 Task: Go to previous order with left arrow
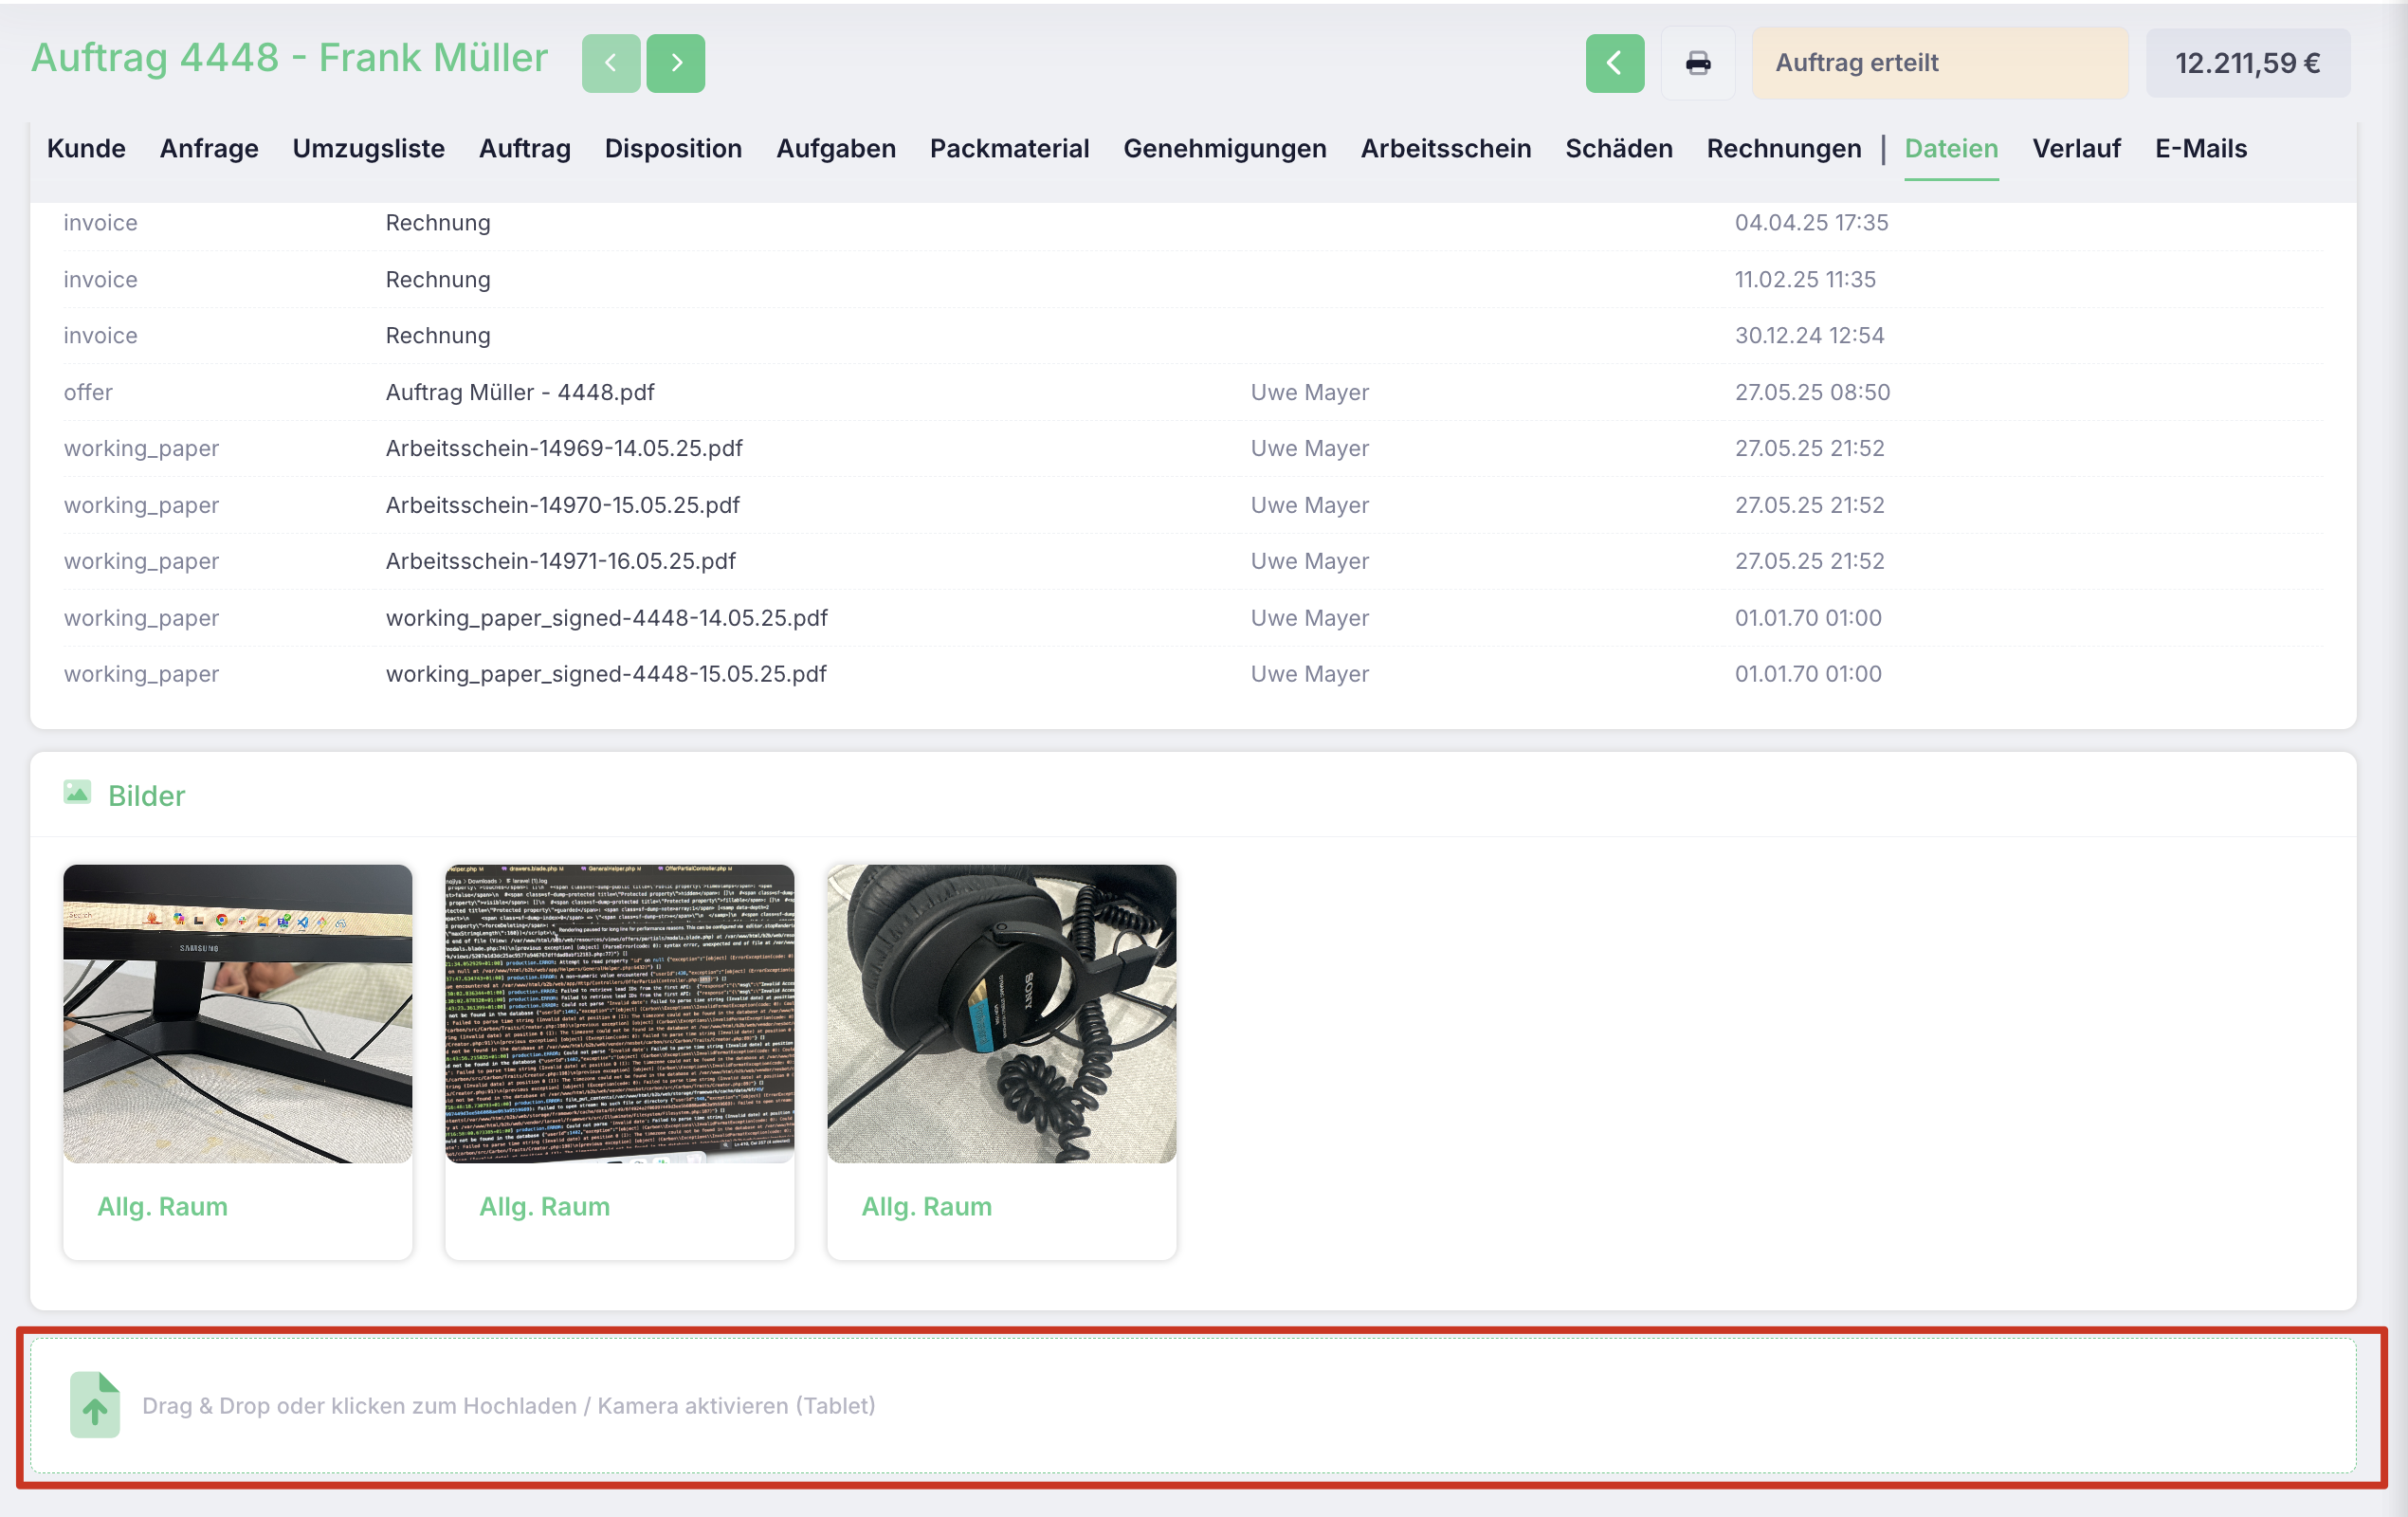(x=610, y=63)
